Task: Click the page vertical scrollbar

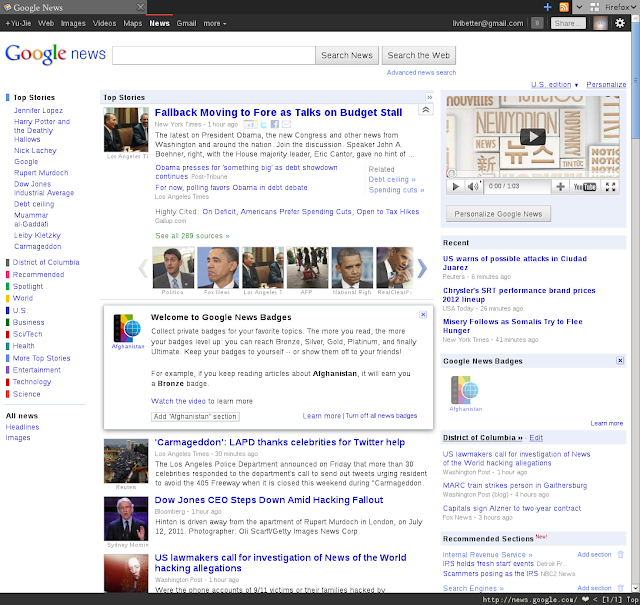Action: coord(635,82)
